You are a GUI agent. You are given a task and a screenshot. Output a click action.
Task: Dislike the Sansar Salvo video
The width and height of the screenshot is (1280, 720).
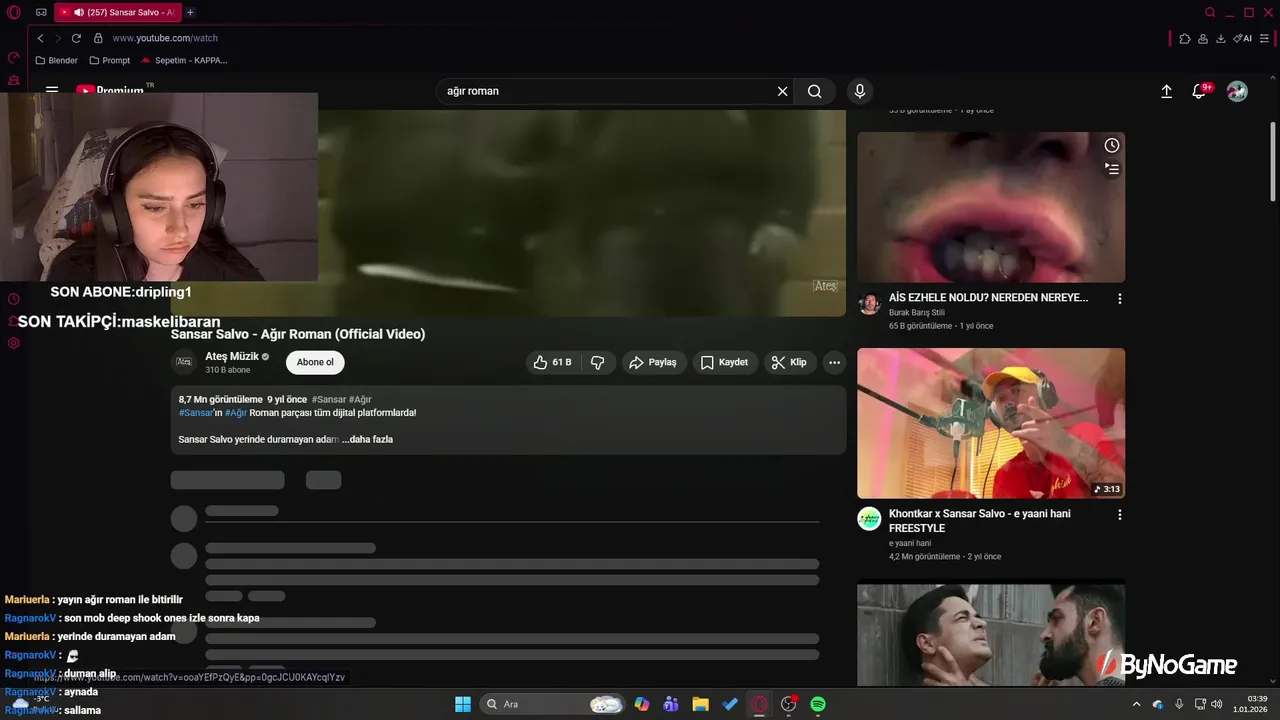[x=598, y=362]
